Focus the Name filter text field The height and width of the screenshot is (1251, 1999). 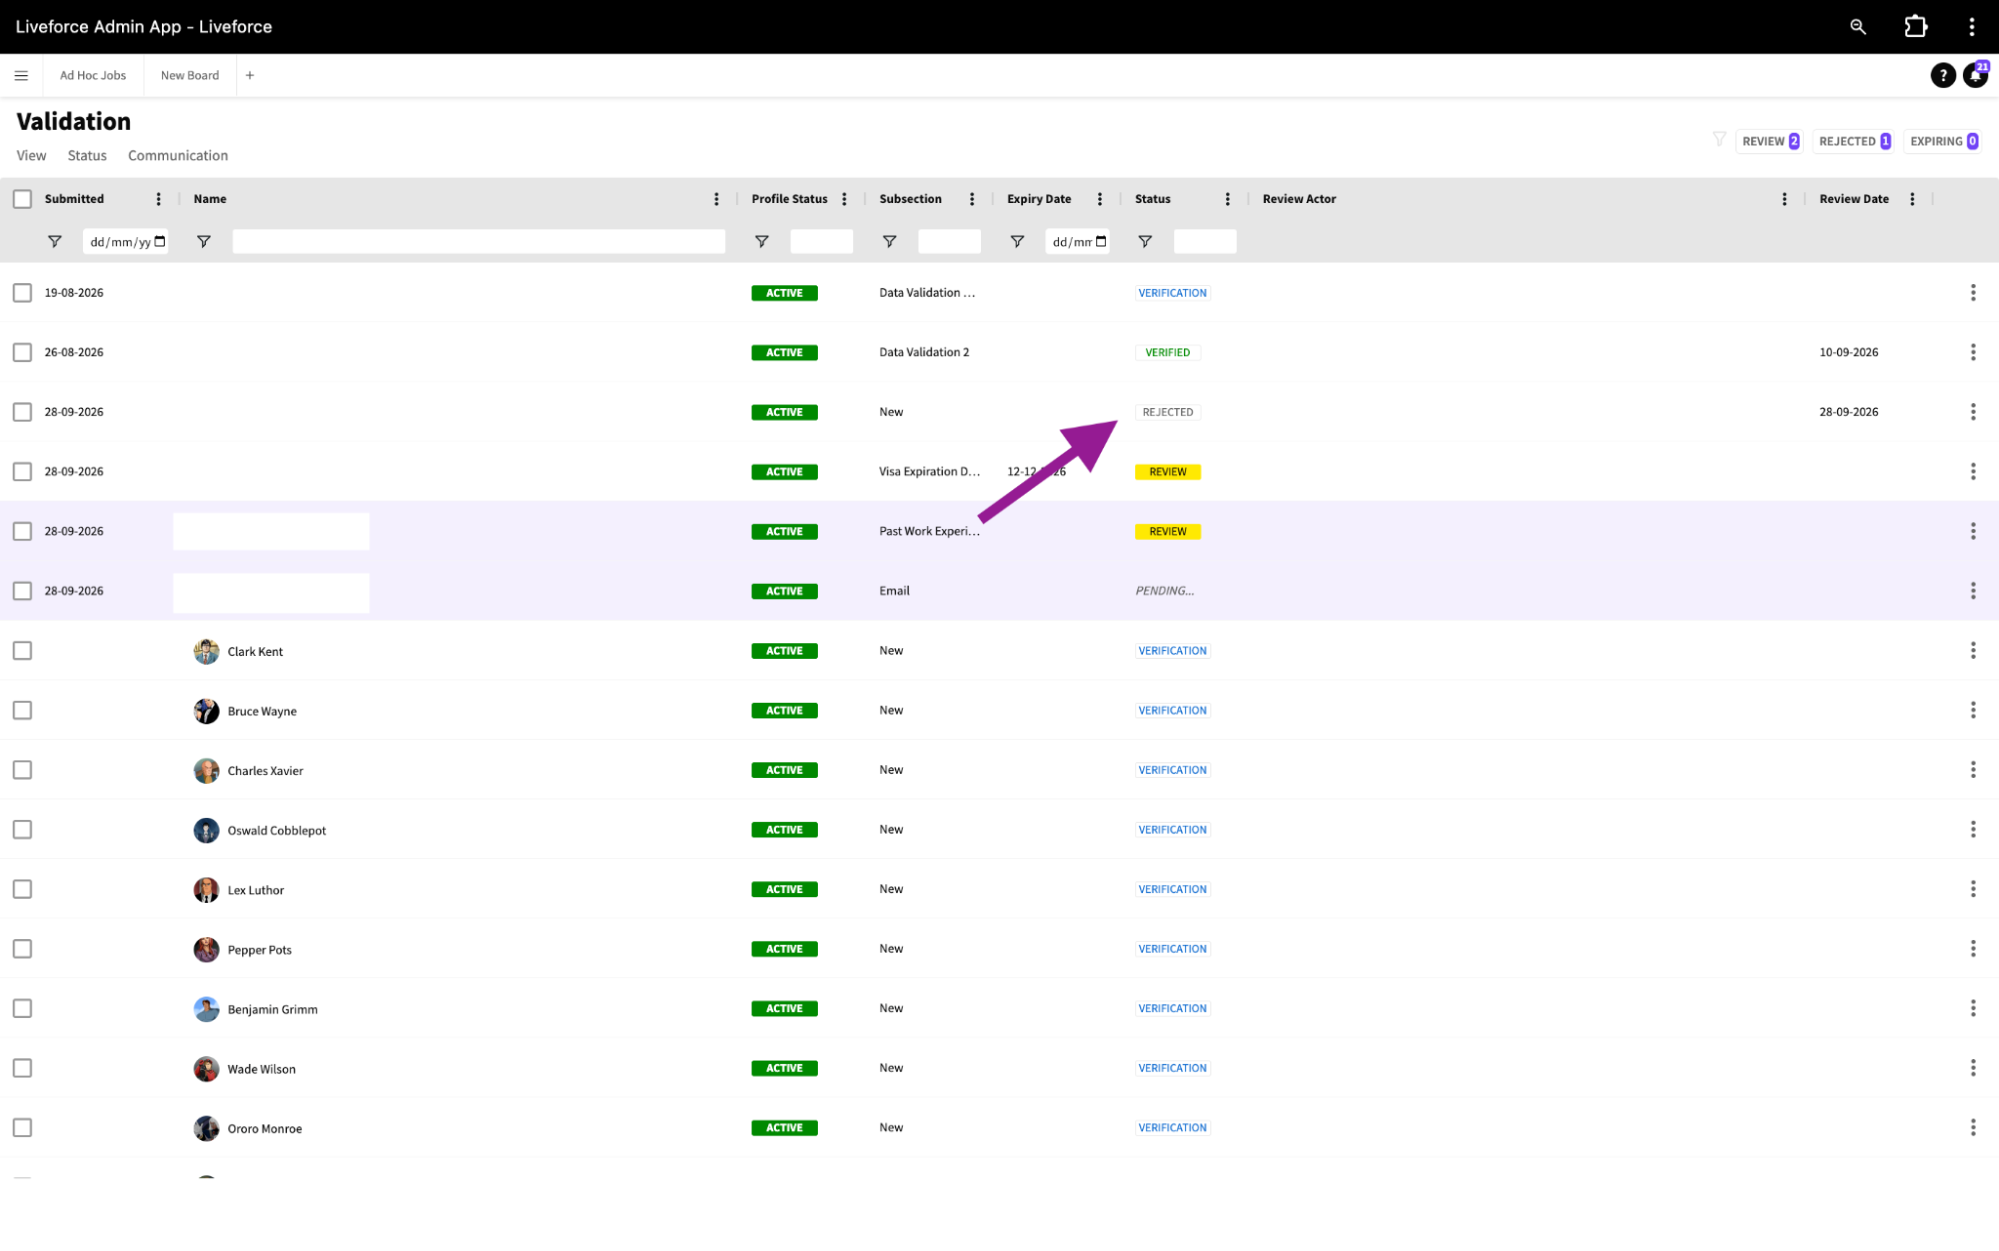tap(479, 242)
